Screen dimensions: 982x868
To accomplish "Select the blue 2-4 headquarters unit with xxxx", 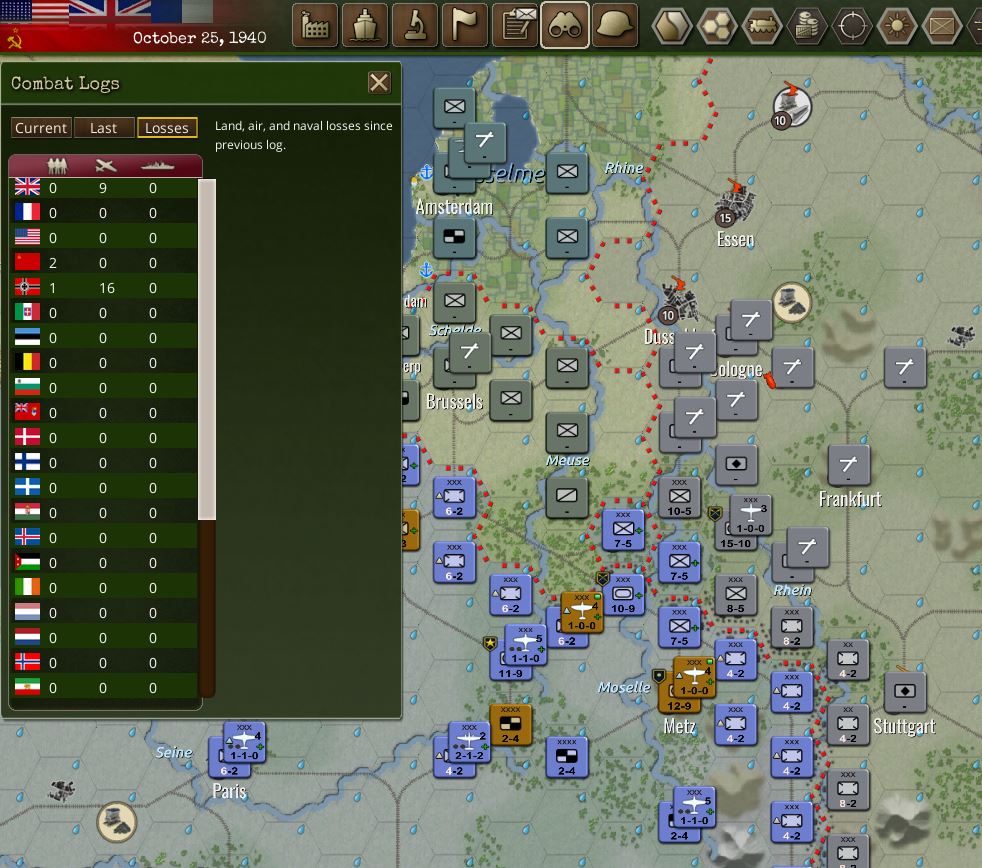I will point(567,757).
